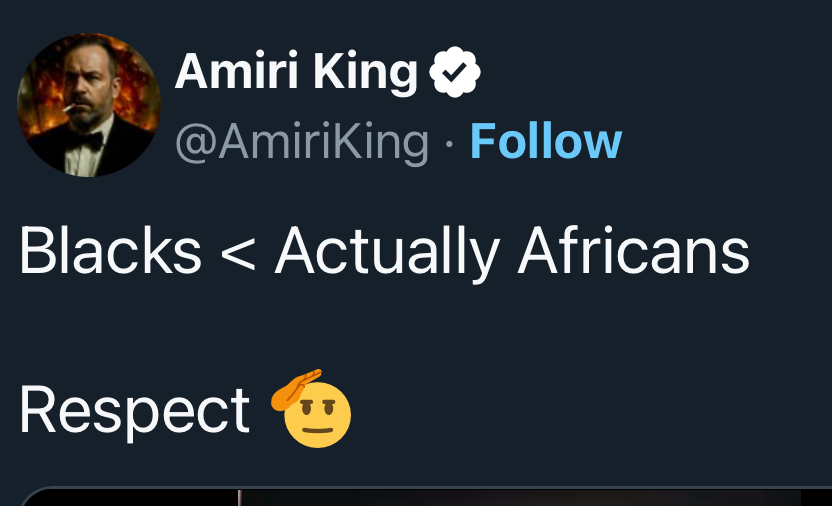Click the less-than symbol in tweet
Image resolution: width=832 pixels, height=506 pixels.
point(237,253)
